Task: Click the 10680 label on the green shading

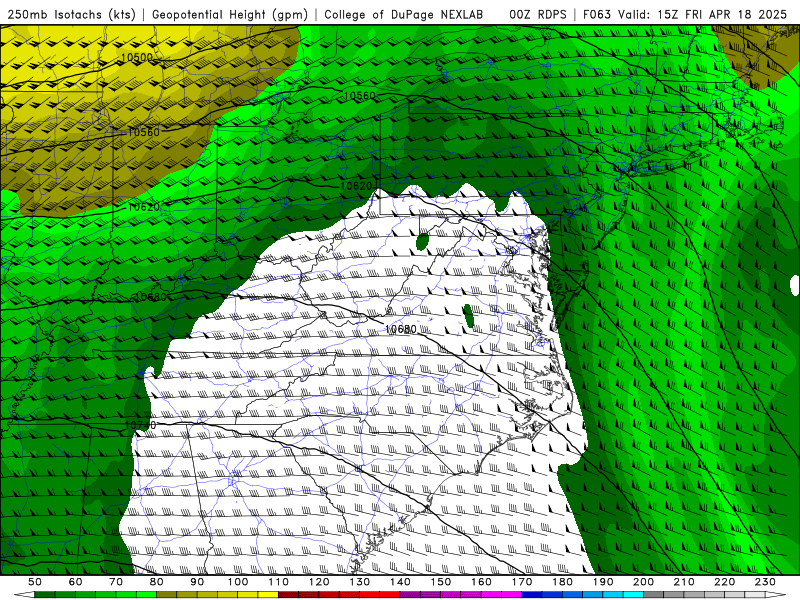Action: tap(151, 297)
